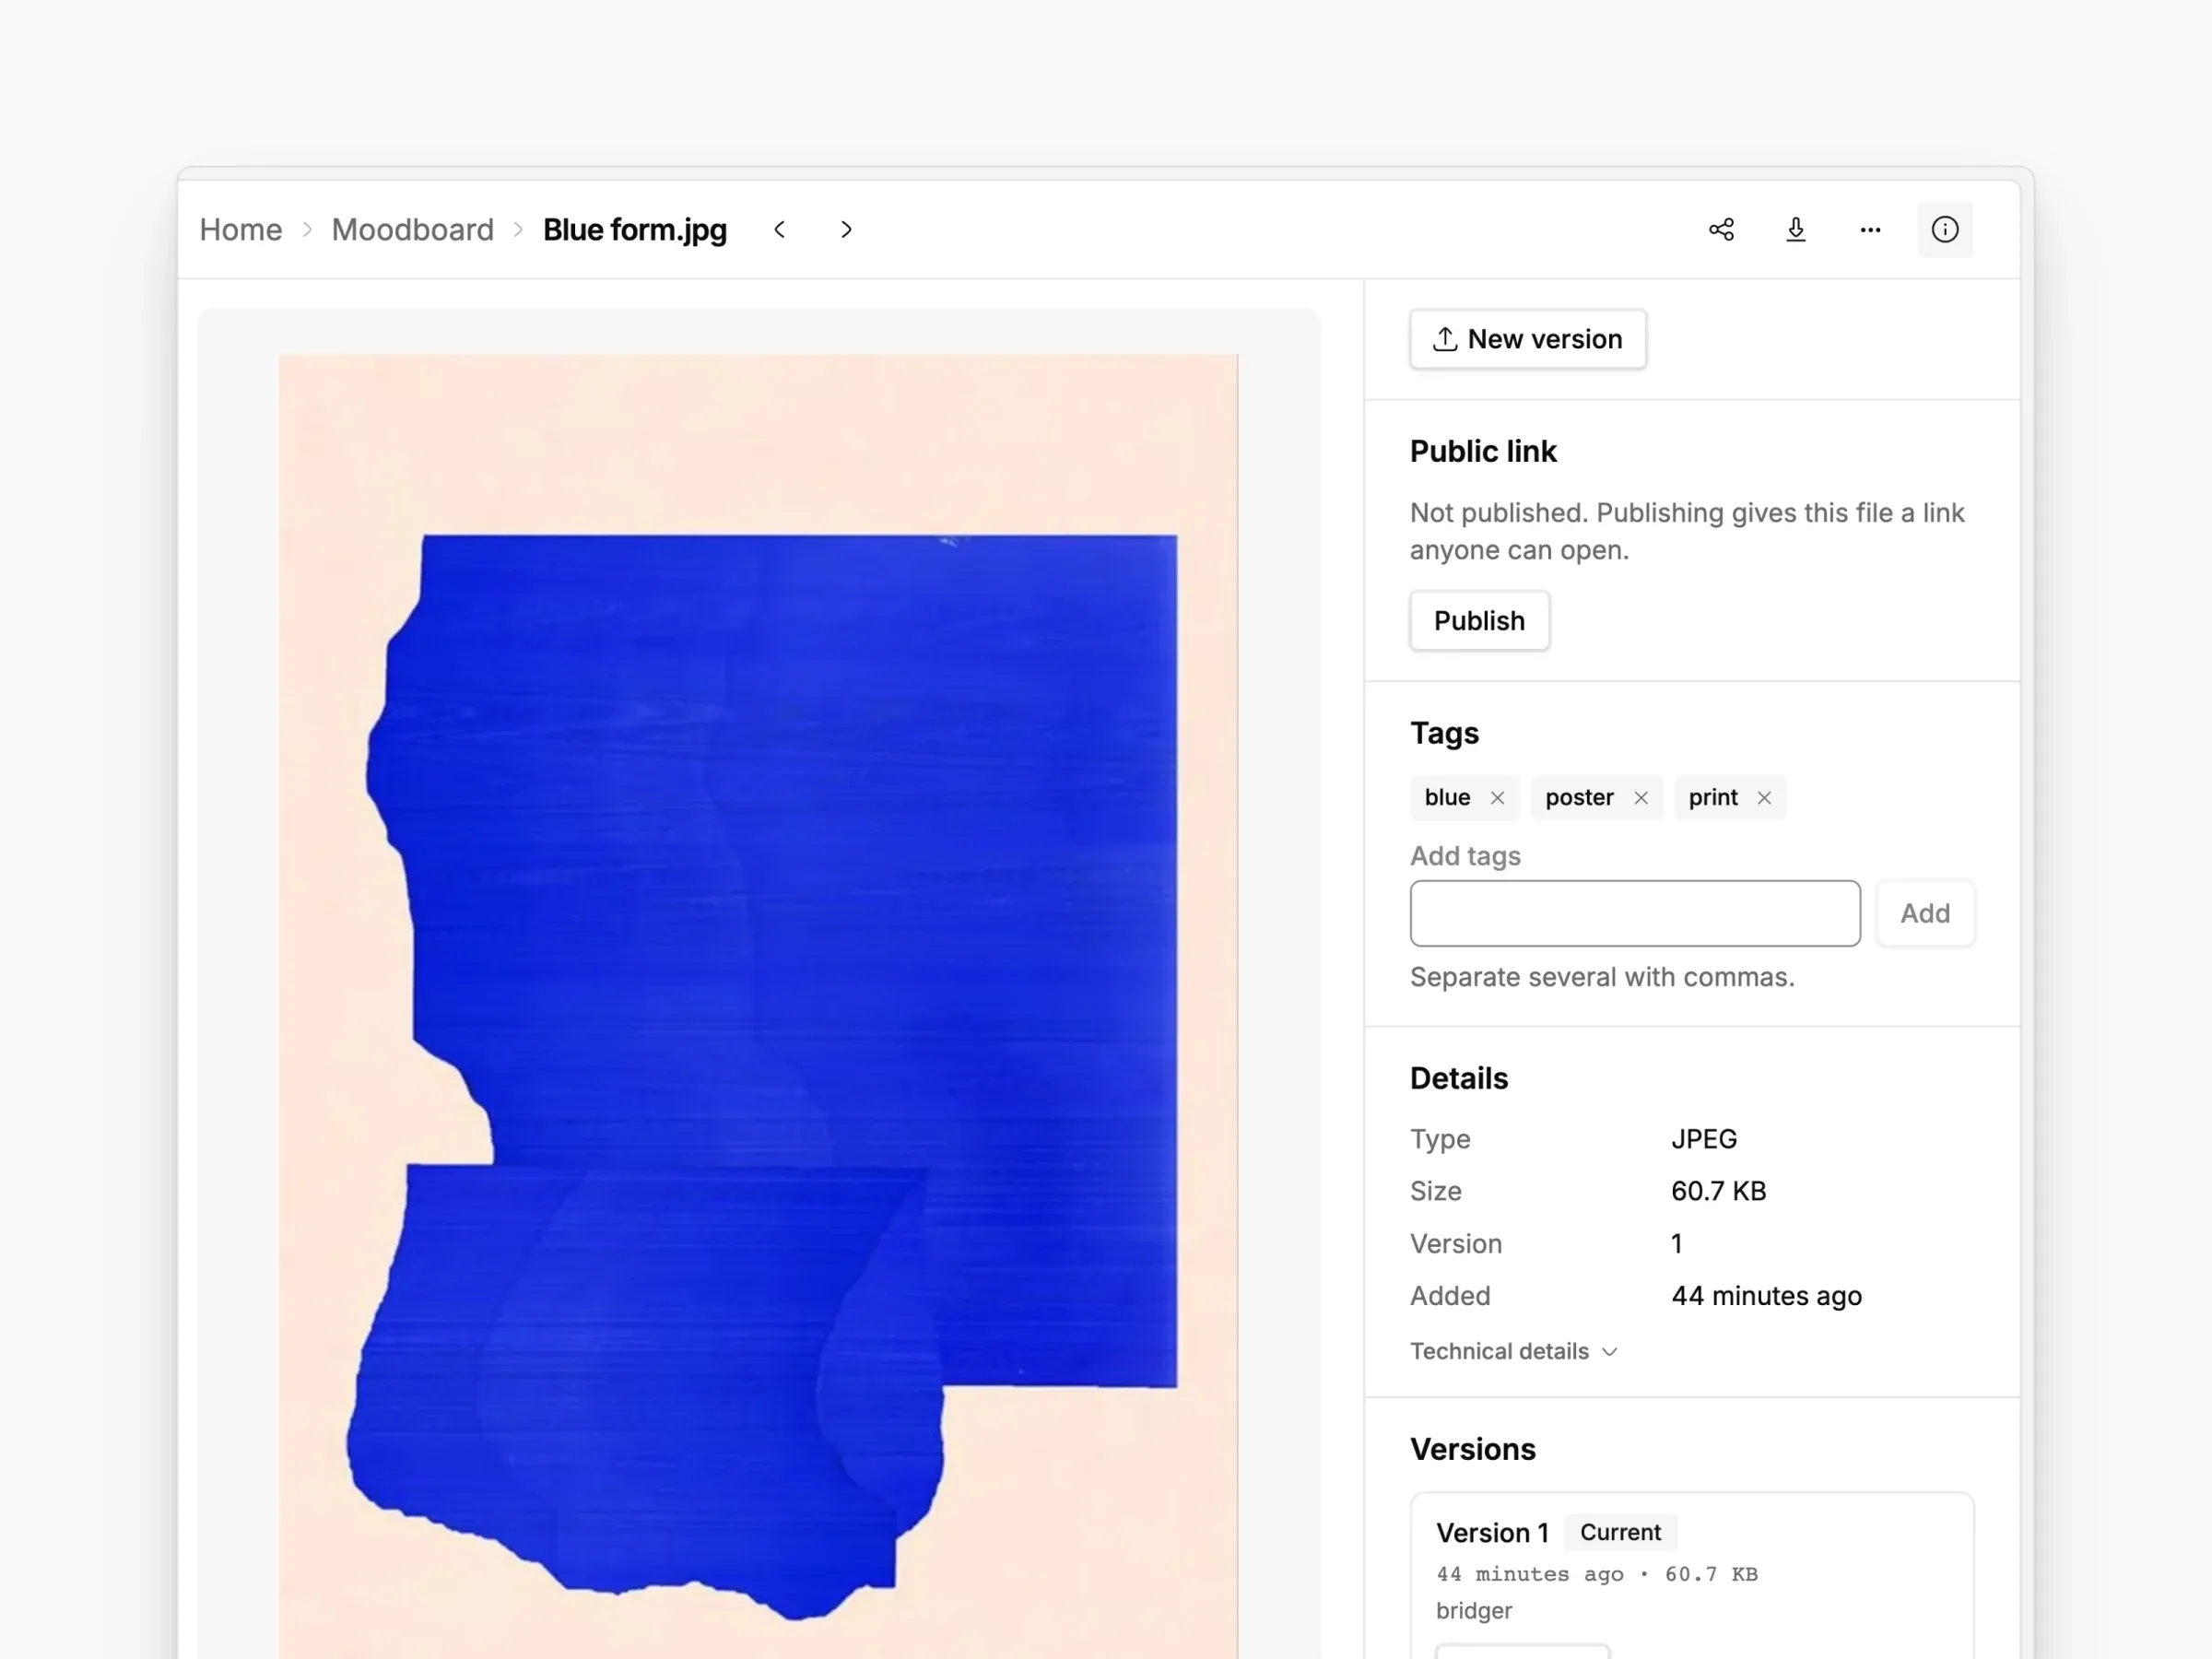
Task: Click the 'bridger' author name
Action: (x=1474, y=1611)
